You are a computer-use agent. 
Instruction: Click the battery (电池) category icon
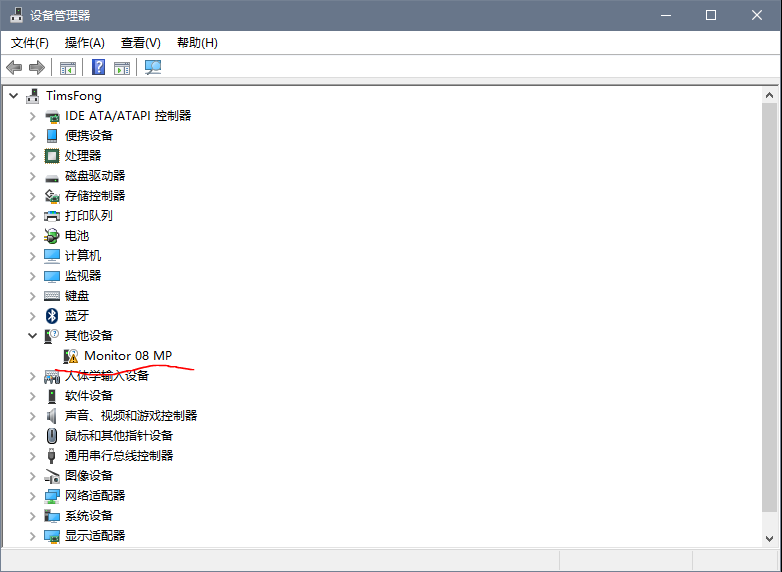[53, 235]
